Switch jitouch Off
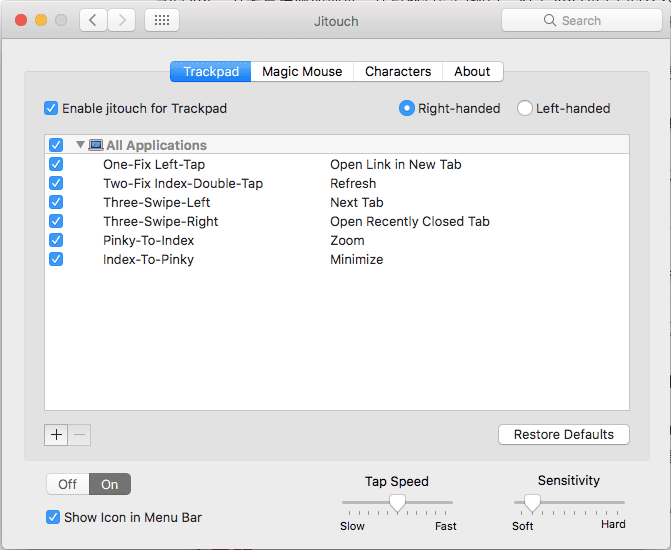 pyautogui.click(x=68, y=484)
